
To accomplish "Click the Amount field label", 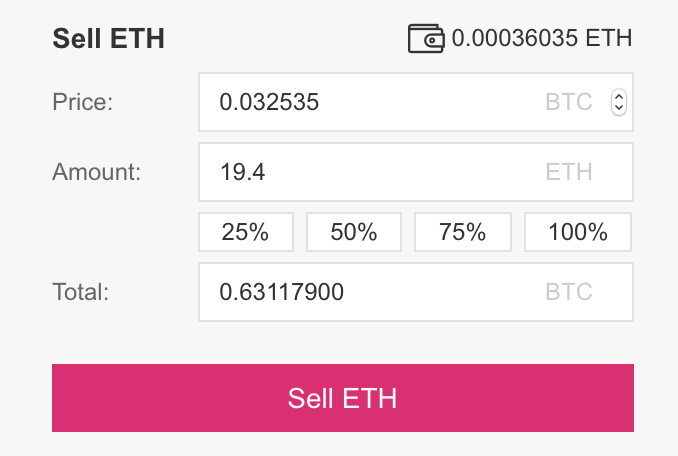I will [x=96, y=172].
